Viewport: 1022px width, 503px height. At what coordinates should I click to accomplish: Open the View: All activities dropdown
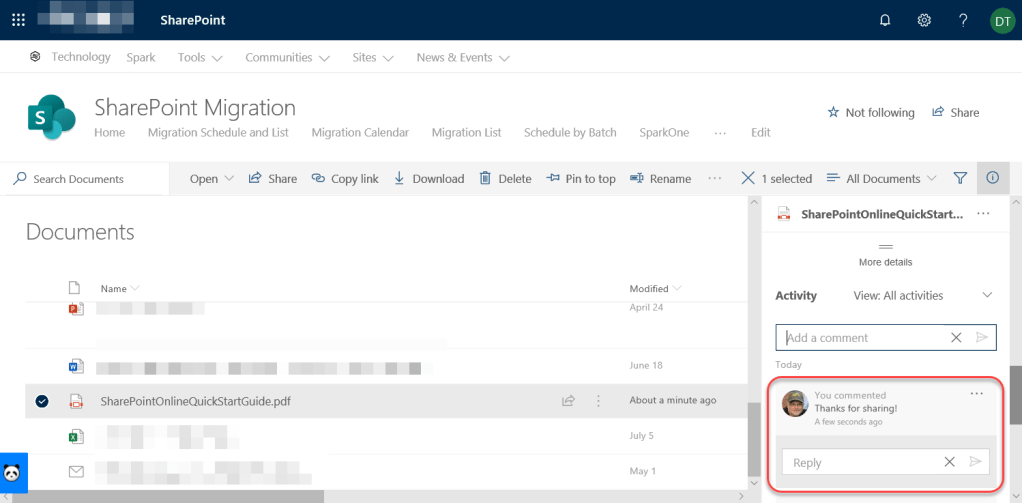[x=924, y=295]
